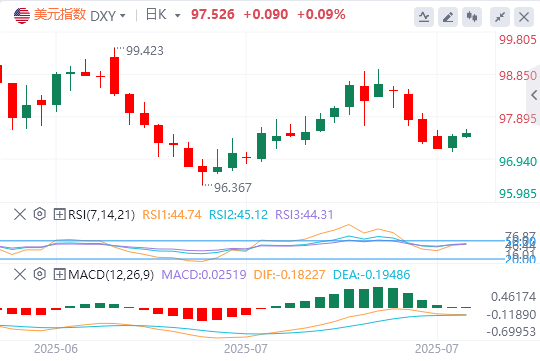Change candlestick chart style icon
Viewport: 540px width, 361px height.
tap(472, 17)
